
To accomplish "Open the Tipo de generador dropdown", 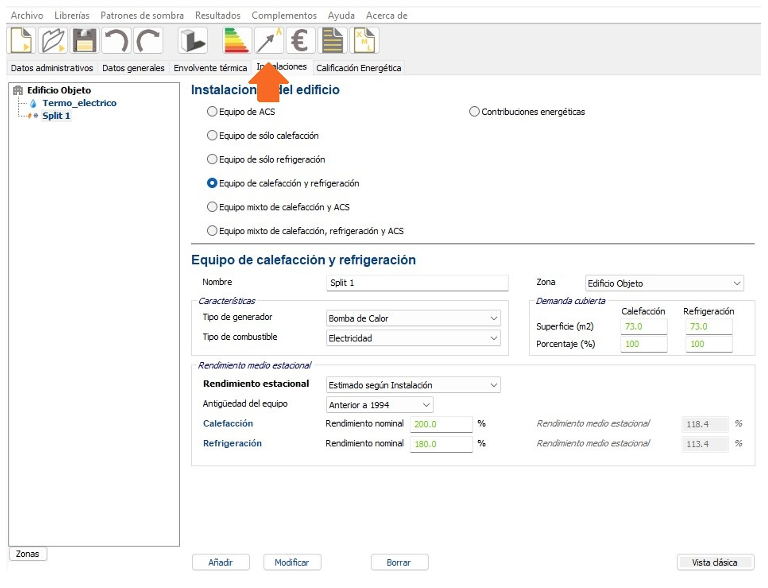I will 413,318.
